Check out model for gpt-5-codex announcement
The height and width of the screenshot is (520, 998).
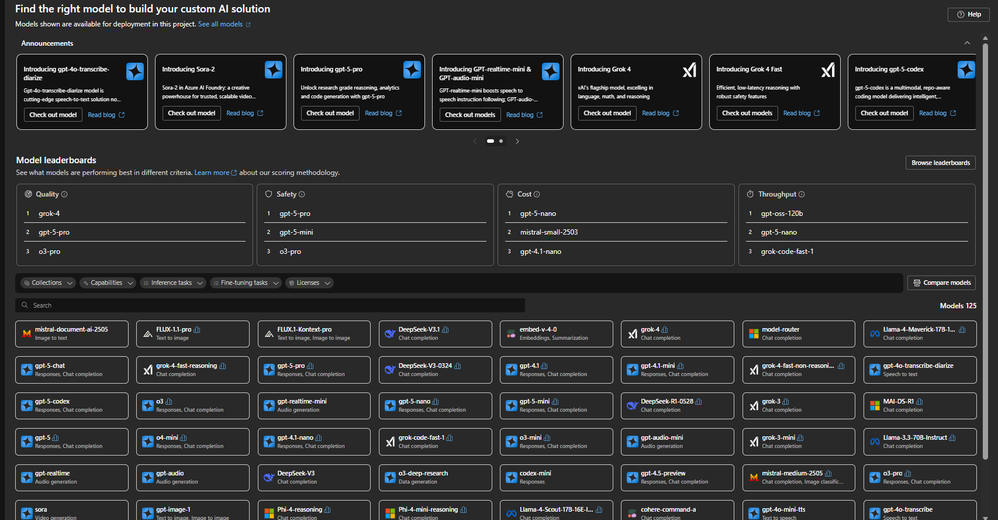[884, 113]
